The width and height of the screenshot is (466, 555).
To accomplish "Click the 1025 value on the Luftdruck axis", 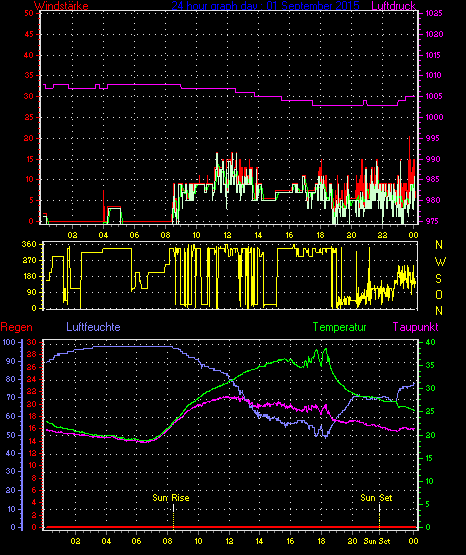I will coord(434,13).
